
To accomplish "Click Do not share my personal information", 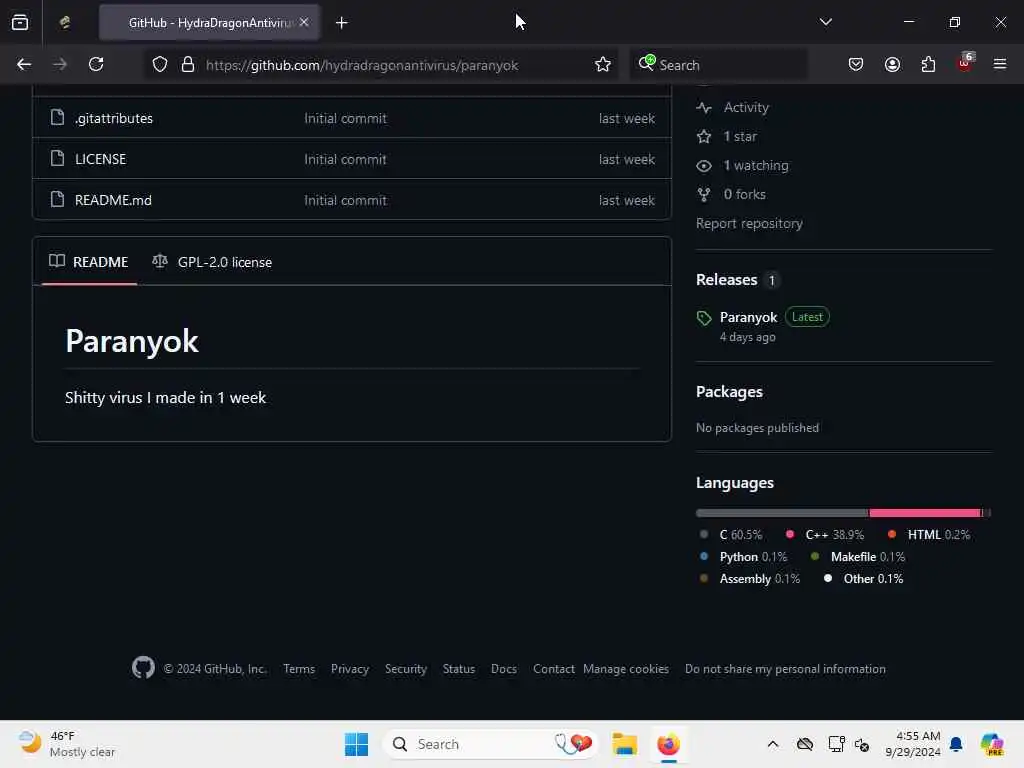I will [x=785, y=669].
